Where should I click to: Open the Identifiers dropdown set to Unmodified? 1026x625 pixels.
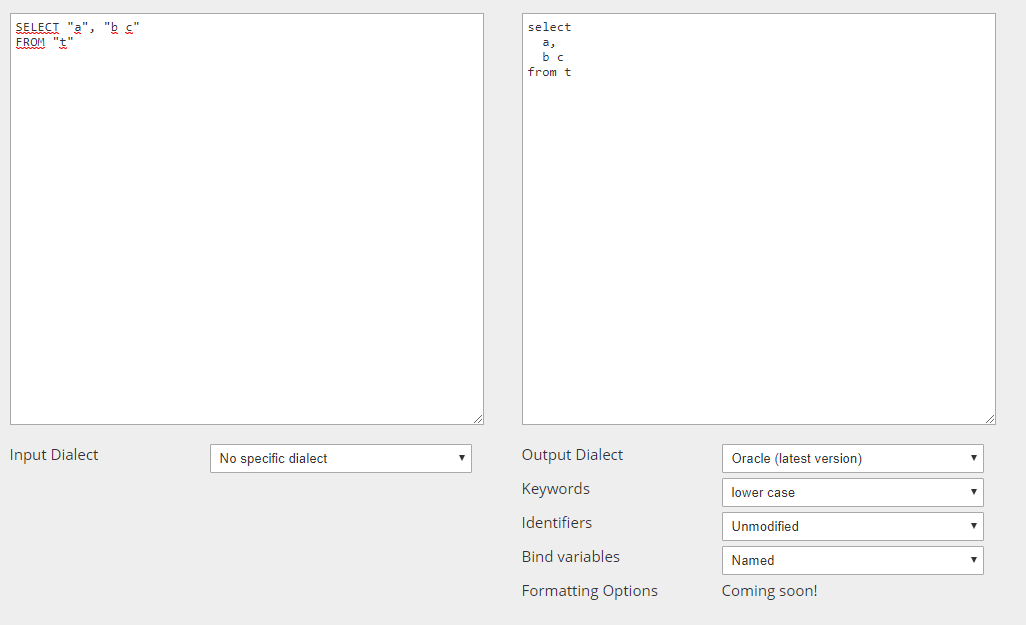coord(853,526)
